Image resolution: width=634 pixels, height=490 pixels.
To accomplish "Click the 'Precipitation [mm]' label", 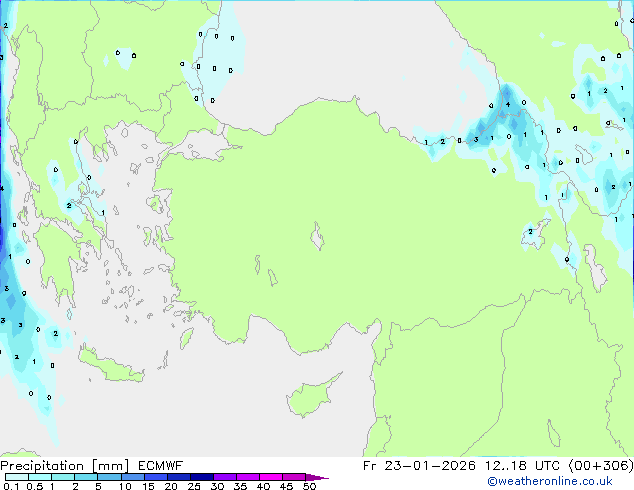I will (x=64, y=466).
